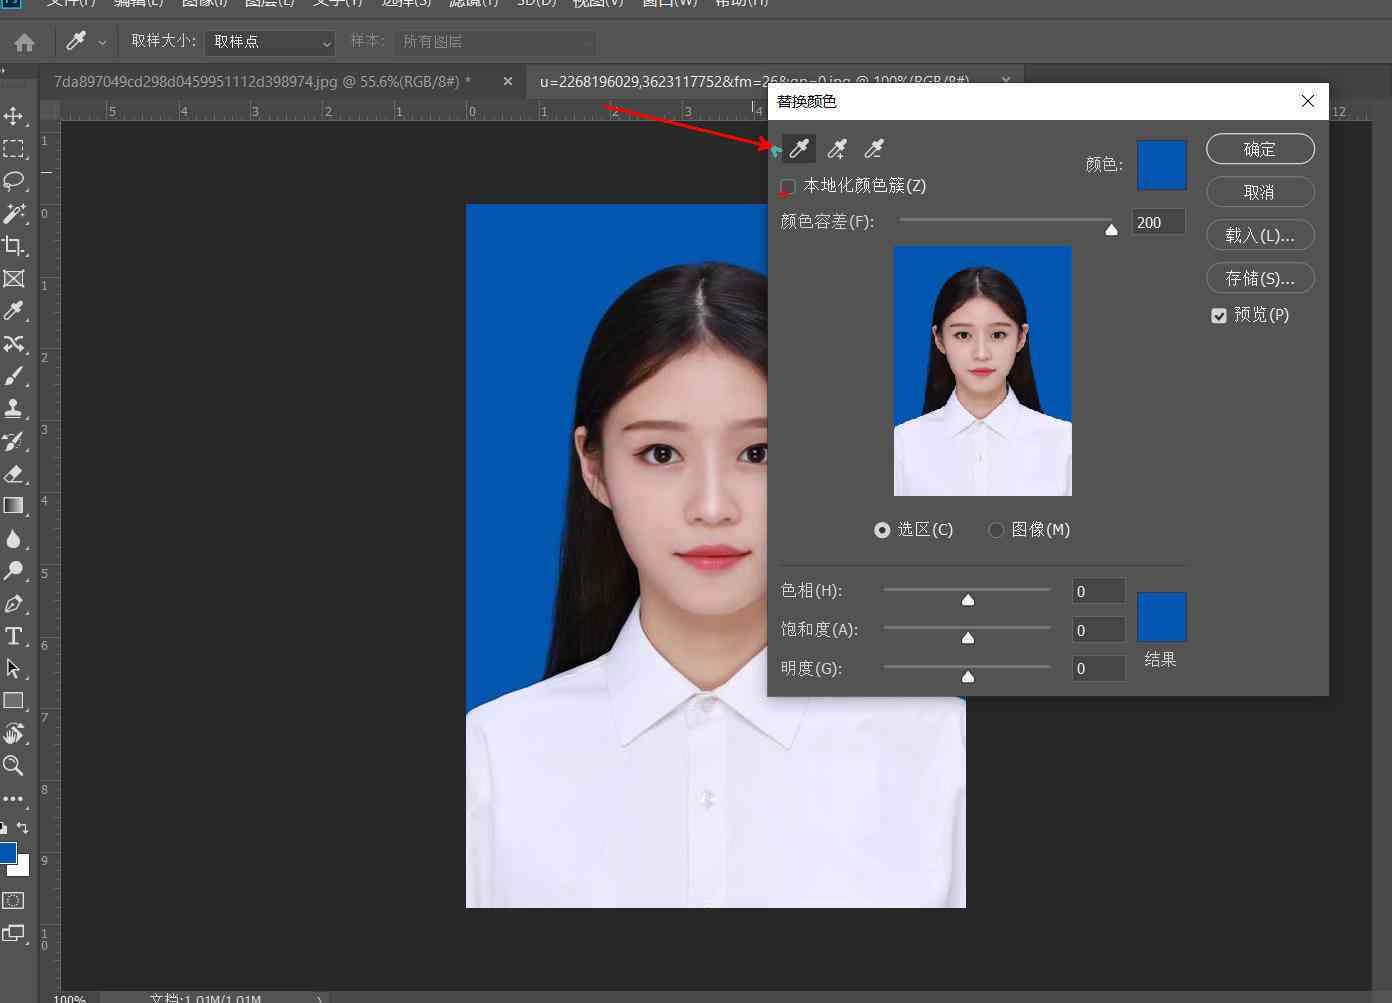Screen dimensions: 1392x1003
Task: Expand the status bar document info arrow
Action: point(319,998)
